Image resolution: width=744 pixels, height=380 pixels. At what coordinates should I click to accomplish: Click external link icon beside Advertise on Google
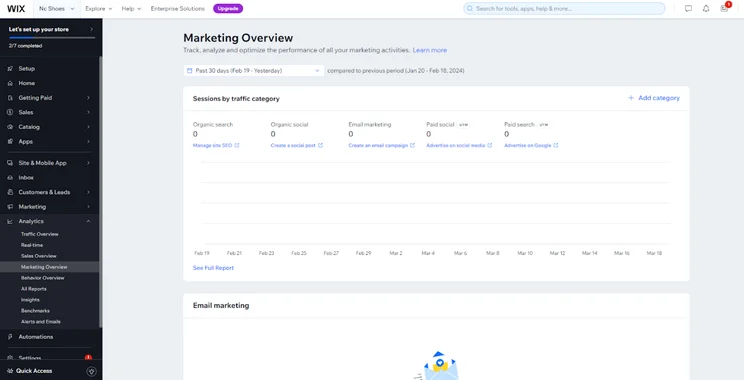pyautogui.click(x=556, y=146)
